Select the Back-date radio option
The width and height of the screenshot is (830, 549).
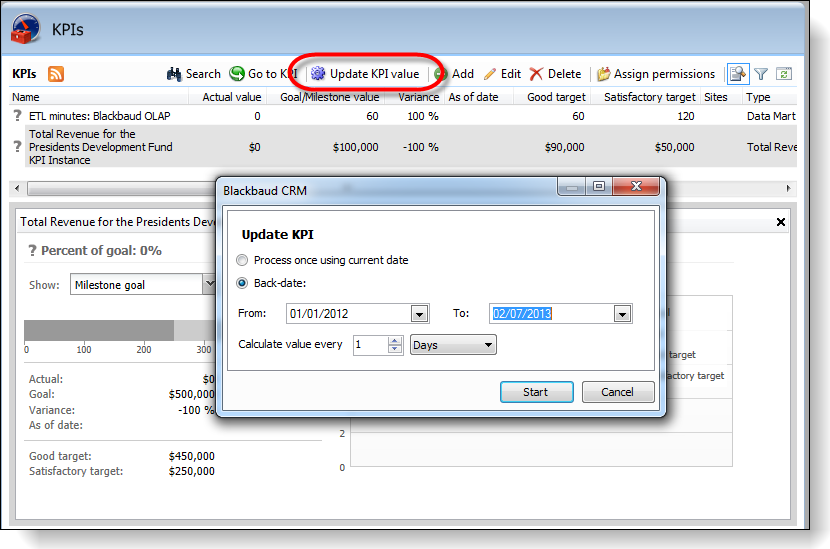(x=242, y=283)
